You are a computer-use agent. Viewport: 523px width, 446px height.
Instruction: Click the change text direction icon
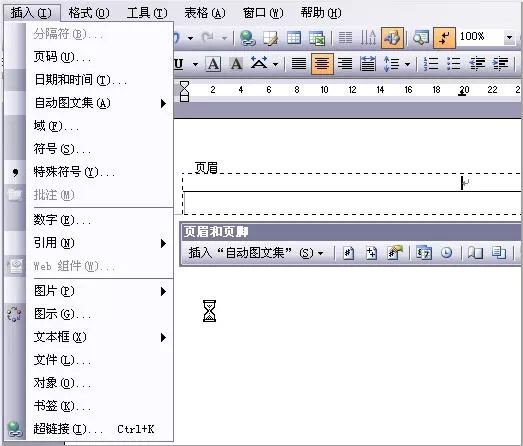(368, 38)
